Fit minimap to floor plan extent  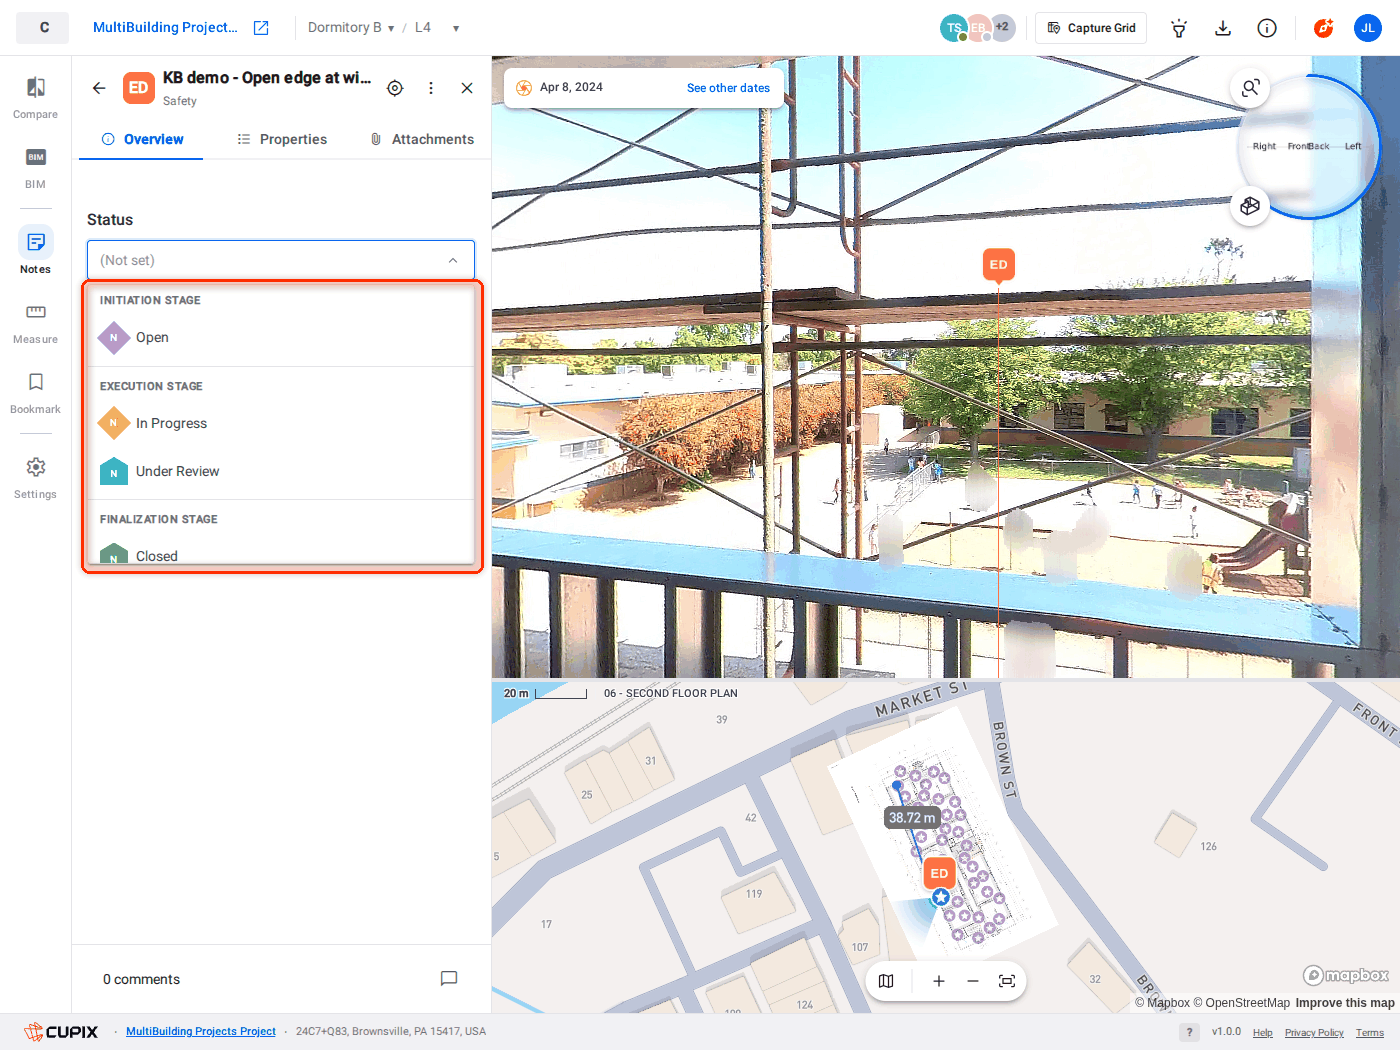point(1007,981)
